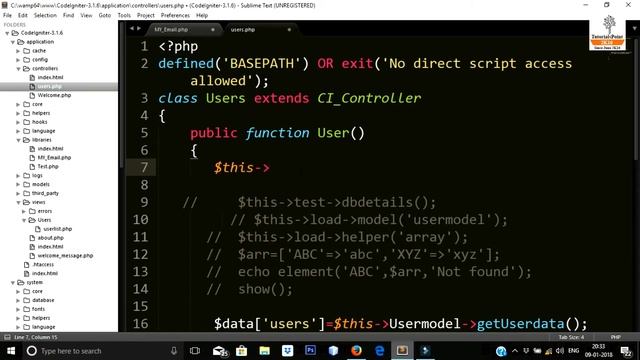Open Windows Start menu
Screen dimensions: 640x360
click(11, 351)
